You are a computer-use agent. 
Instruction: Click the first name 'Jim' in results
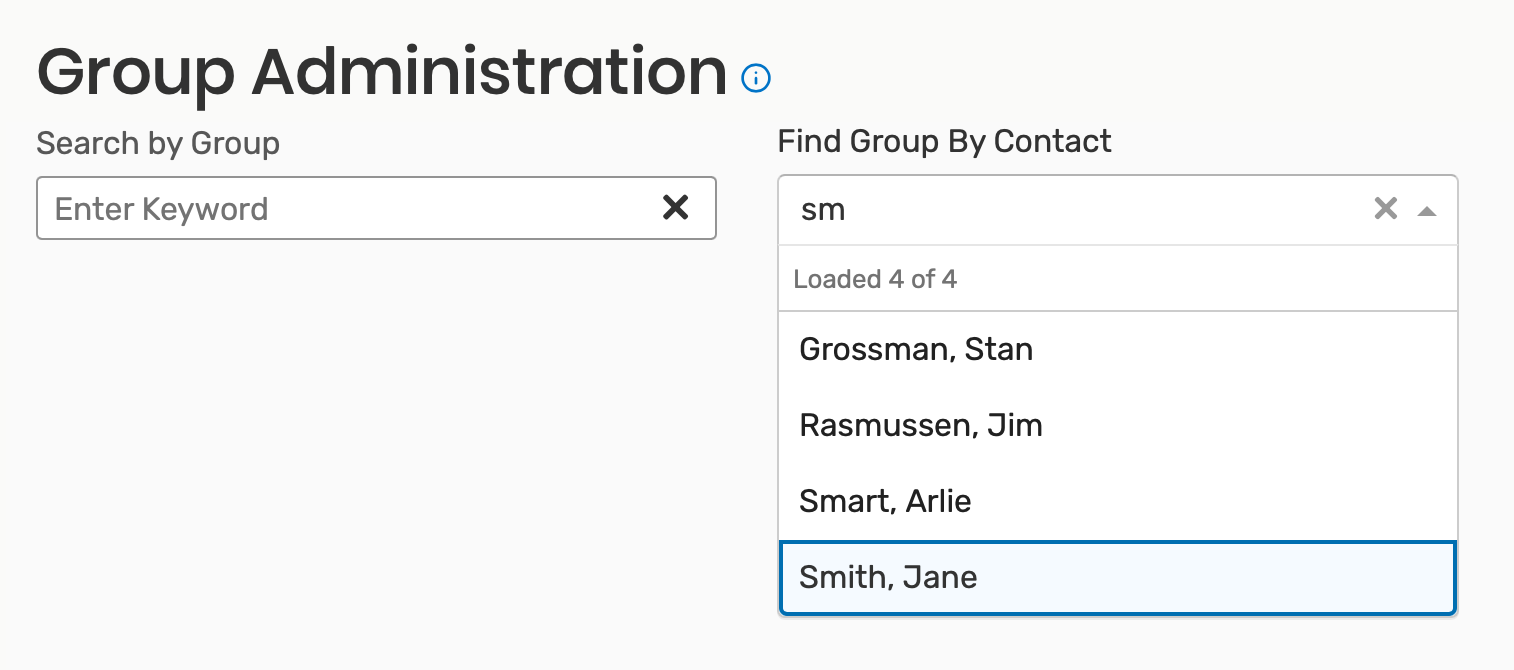click(x=1015, y=426)
